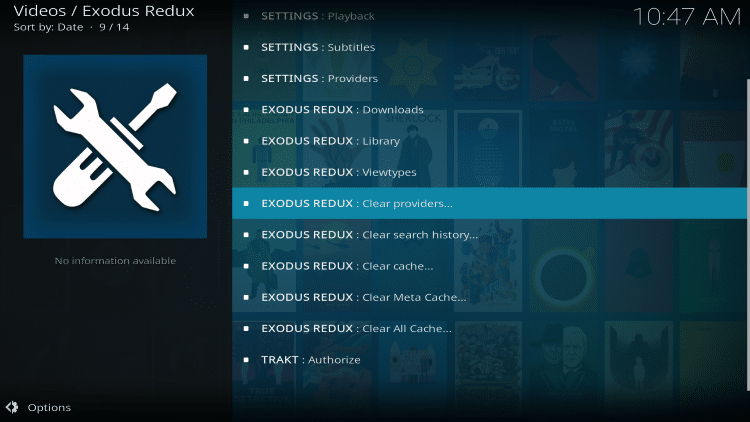Open SETTINGS : Playback entry

tap(489, 16)
